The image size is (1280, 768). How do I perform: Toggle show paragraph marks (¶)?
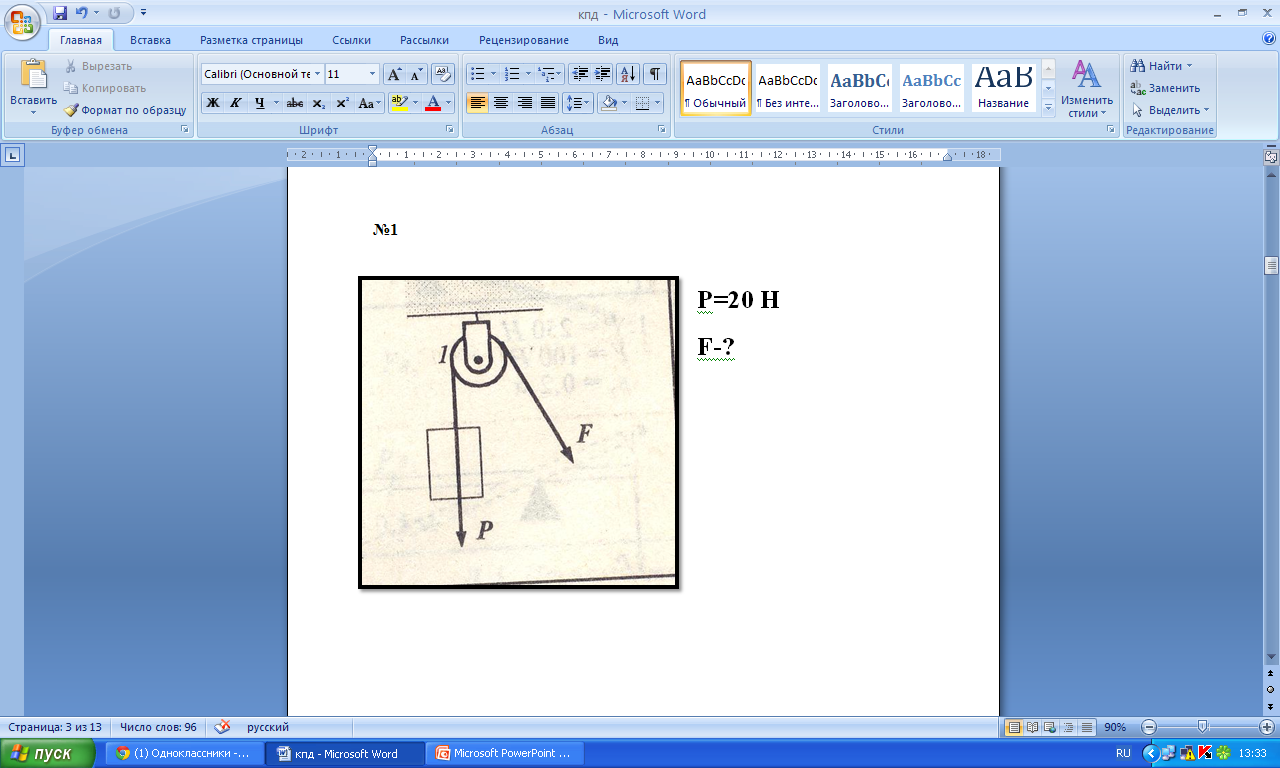[655, 74]
